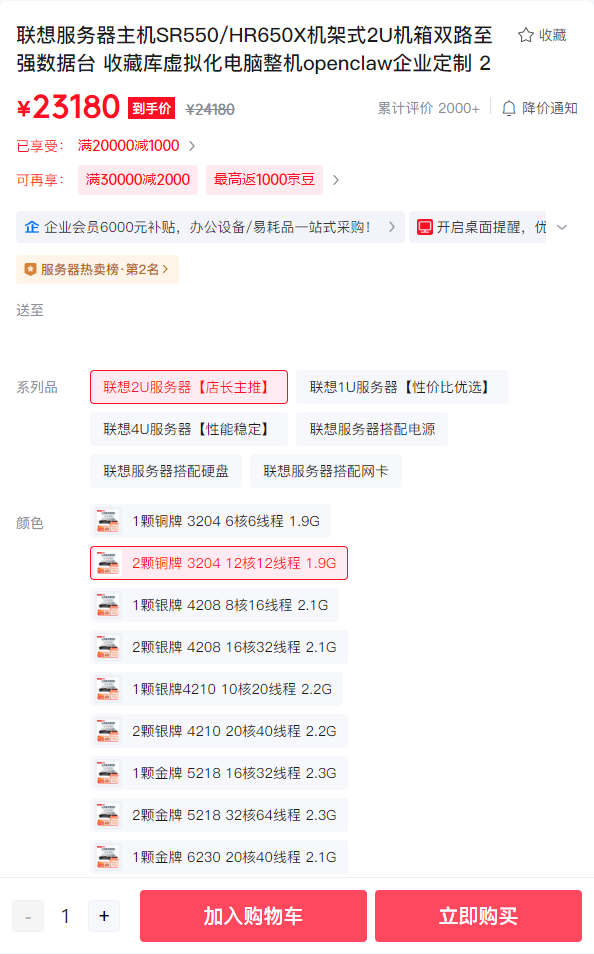Add item to cart with 加入购物车
Image resolution: width=594 pixels, height=954 pixels.
click(253, 916)
